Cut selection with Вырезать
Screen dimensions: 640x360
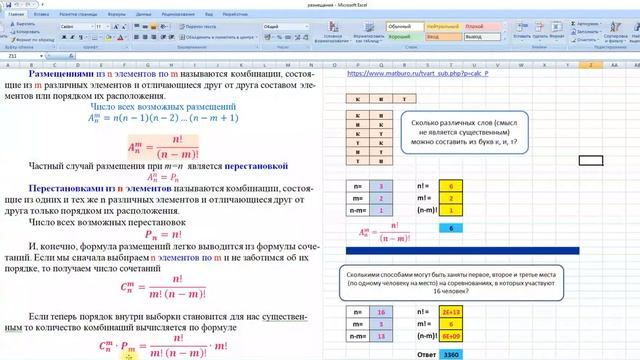click(23, 24)
